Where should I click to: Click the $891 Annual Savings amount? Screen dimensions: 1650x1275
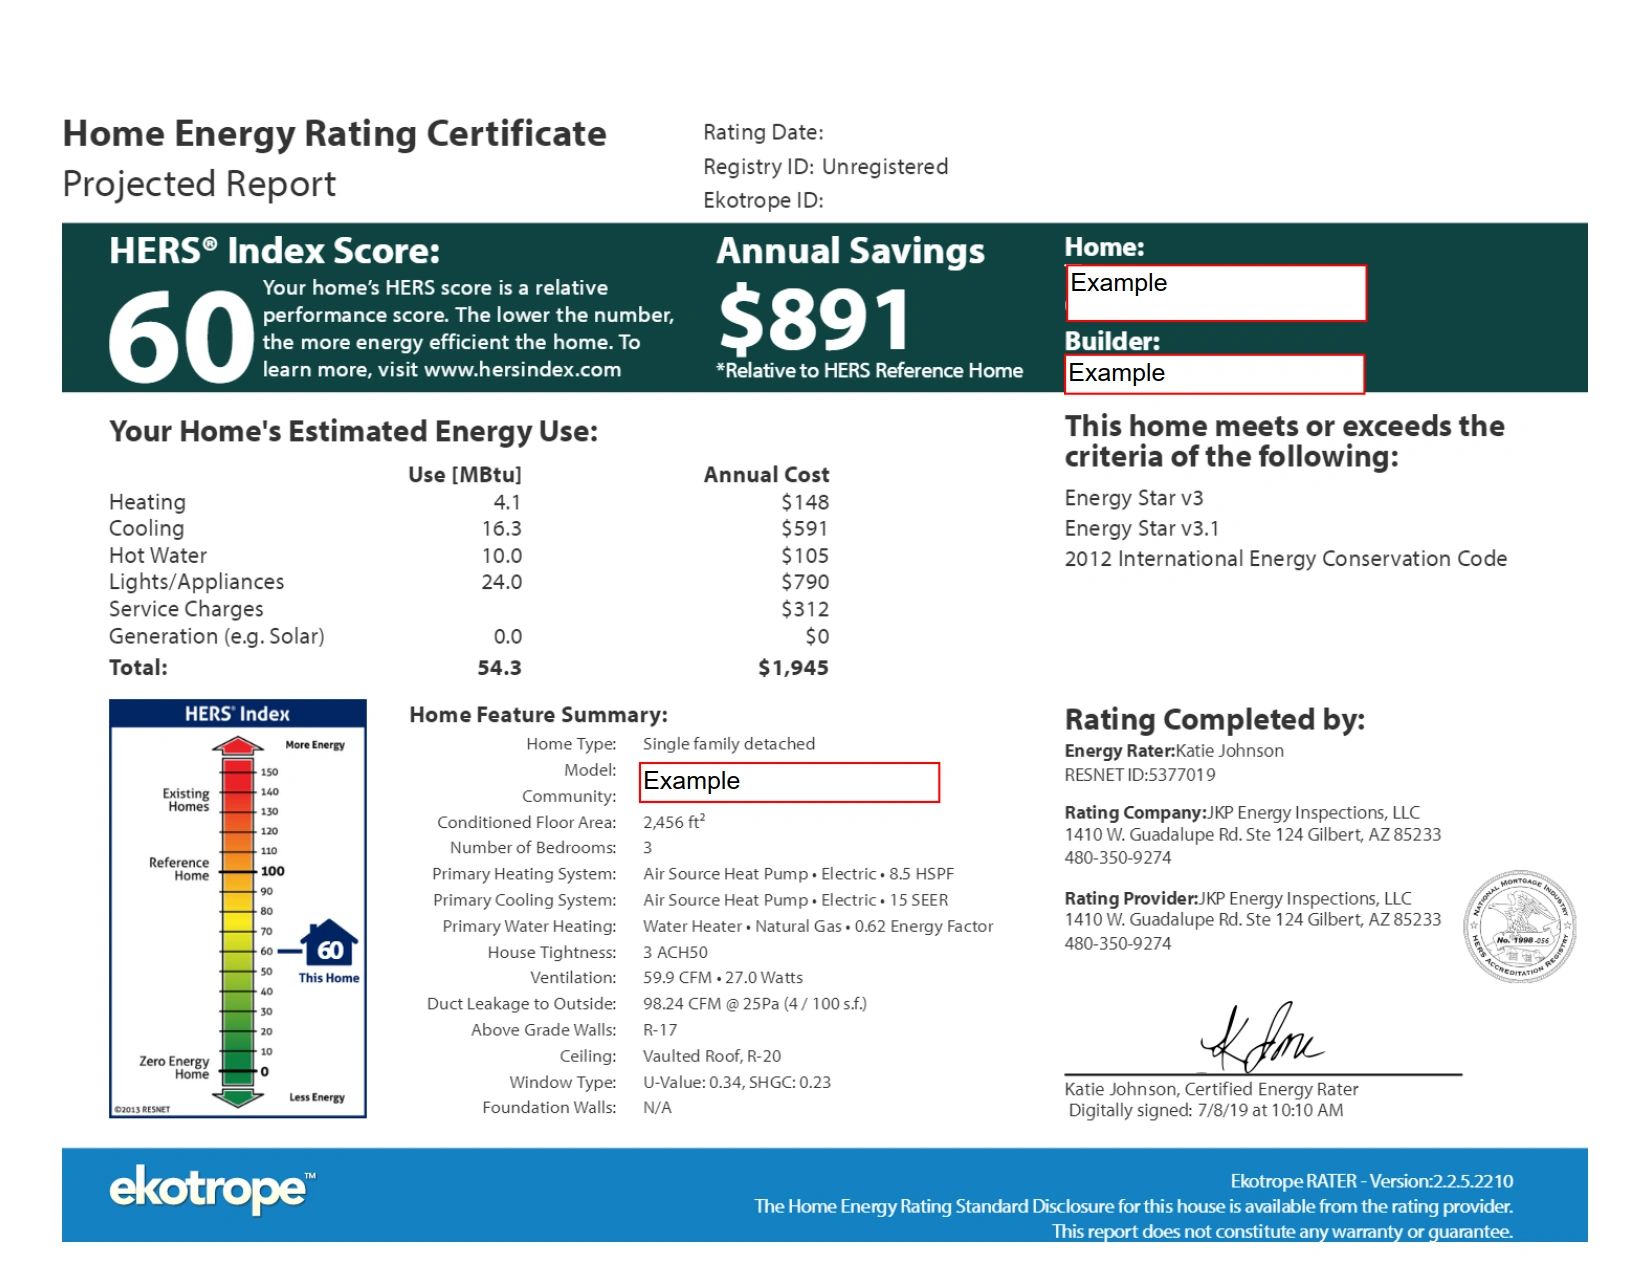pyautogui.click(x=814, y=320)
